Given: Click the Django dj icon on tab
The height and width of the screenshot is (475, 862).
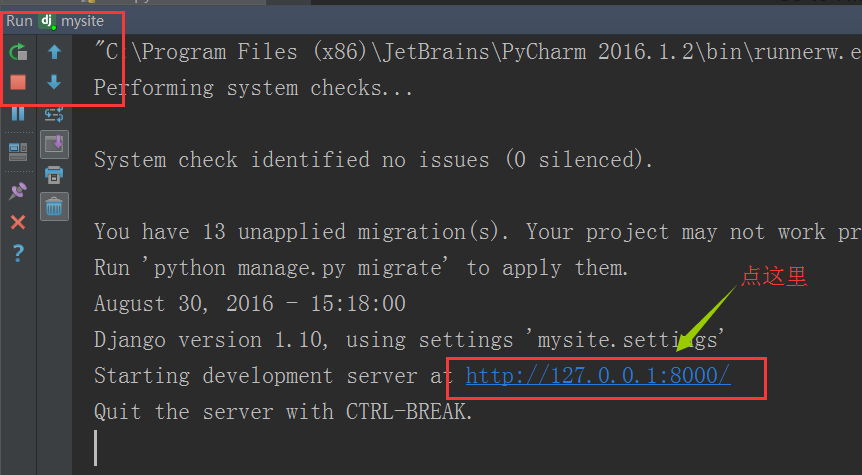Looking at the screenshot, I should click(x=47, y=21).
